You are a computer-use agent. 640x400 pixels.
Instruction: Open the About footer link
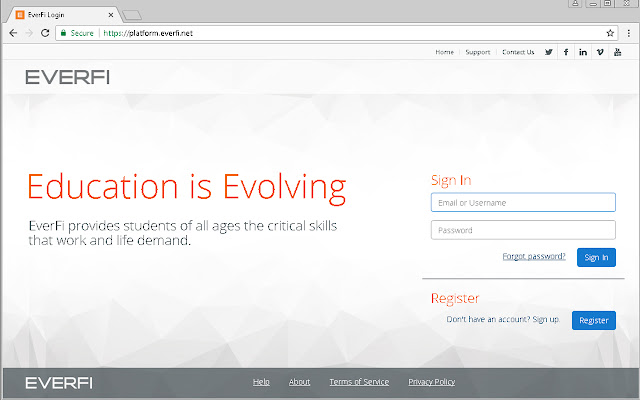[299, 382]
